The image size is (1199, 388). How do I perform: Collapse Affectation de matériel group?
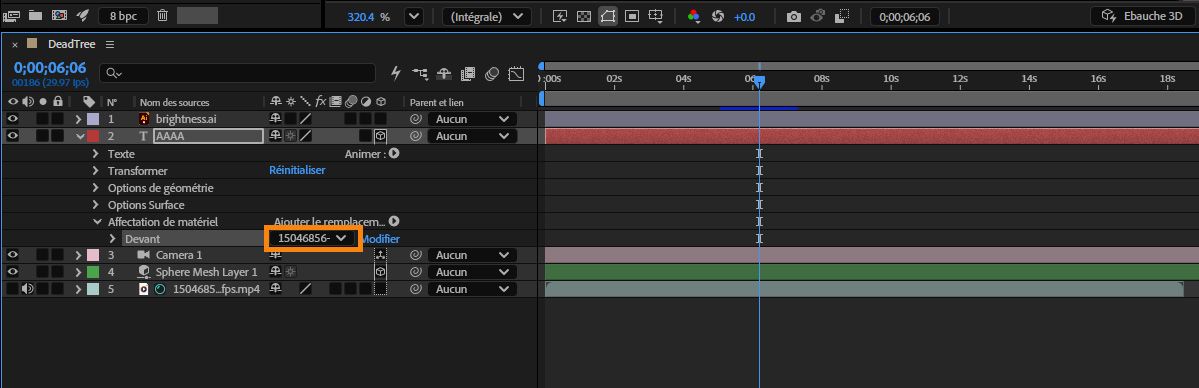pos(96,222)
